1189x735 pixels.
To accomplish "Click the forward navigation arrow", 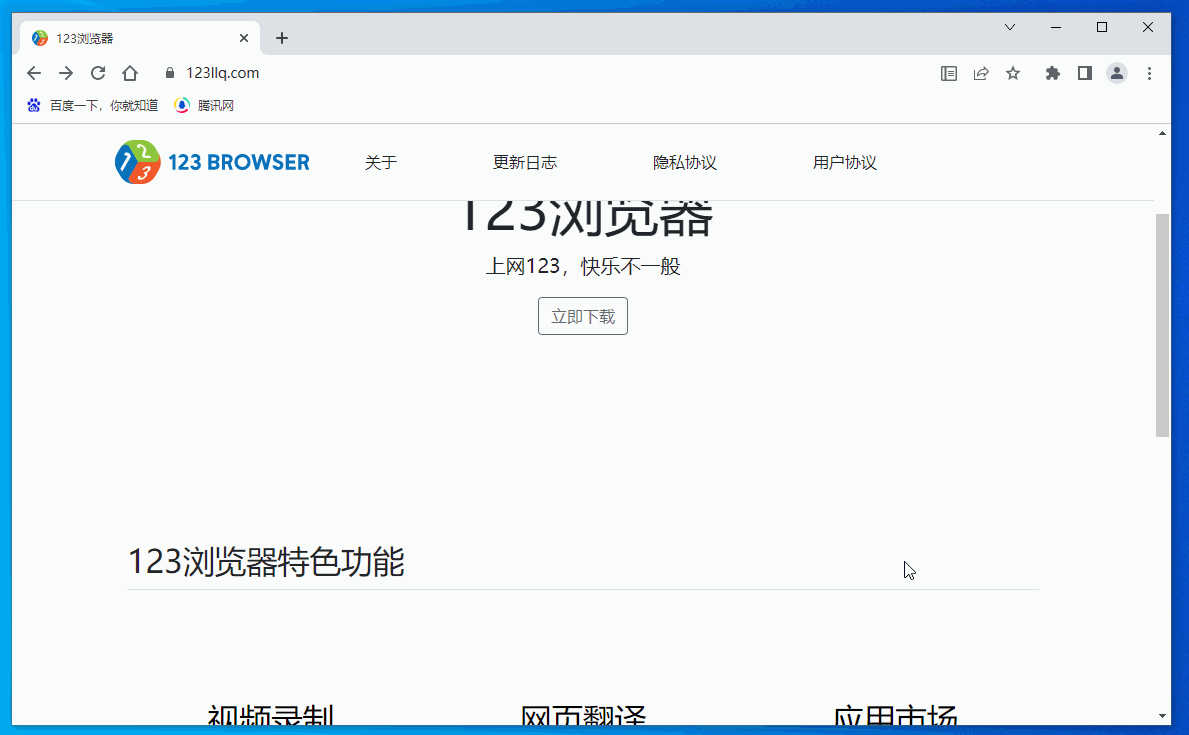I will click(x=66, y=73).
